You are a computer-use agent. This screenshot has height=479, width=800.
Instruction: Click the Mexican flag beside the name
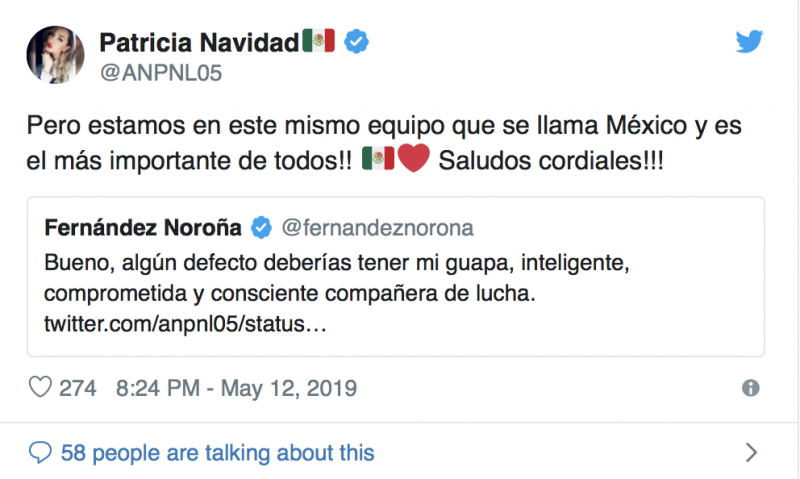pyautogui.click(x=318, y=40)
